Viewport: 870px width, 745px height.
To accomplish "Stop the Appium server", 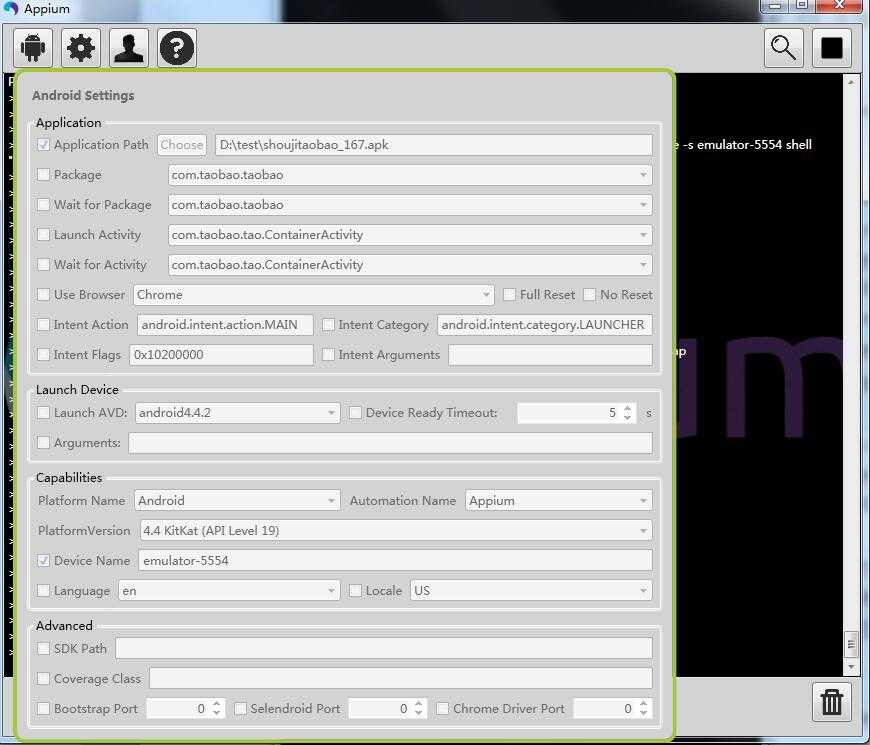I will (x=832, y=48).
